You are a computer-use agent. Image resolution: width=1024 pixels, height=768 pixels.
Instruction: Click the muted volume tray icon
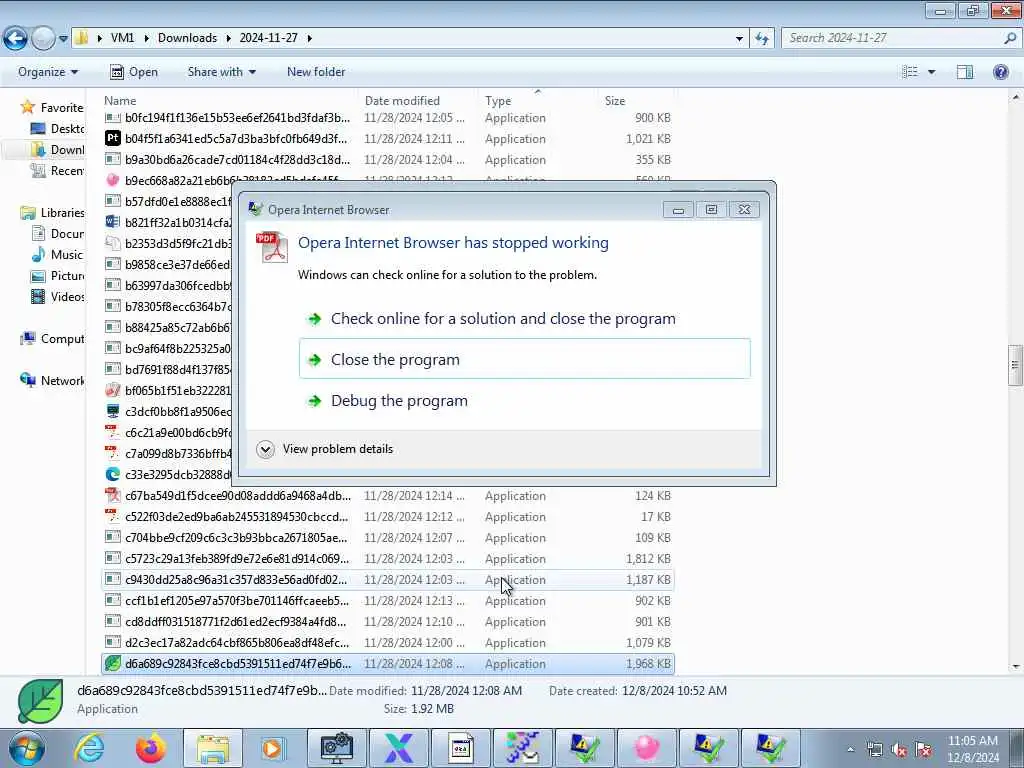(899, 750)
